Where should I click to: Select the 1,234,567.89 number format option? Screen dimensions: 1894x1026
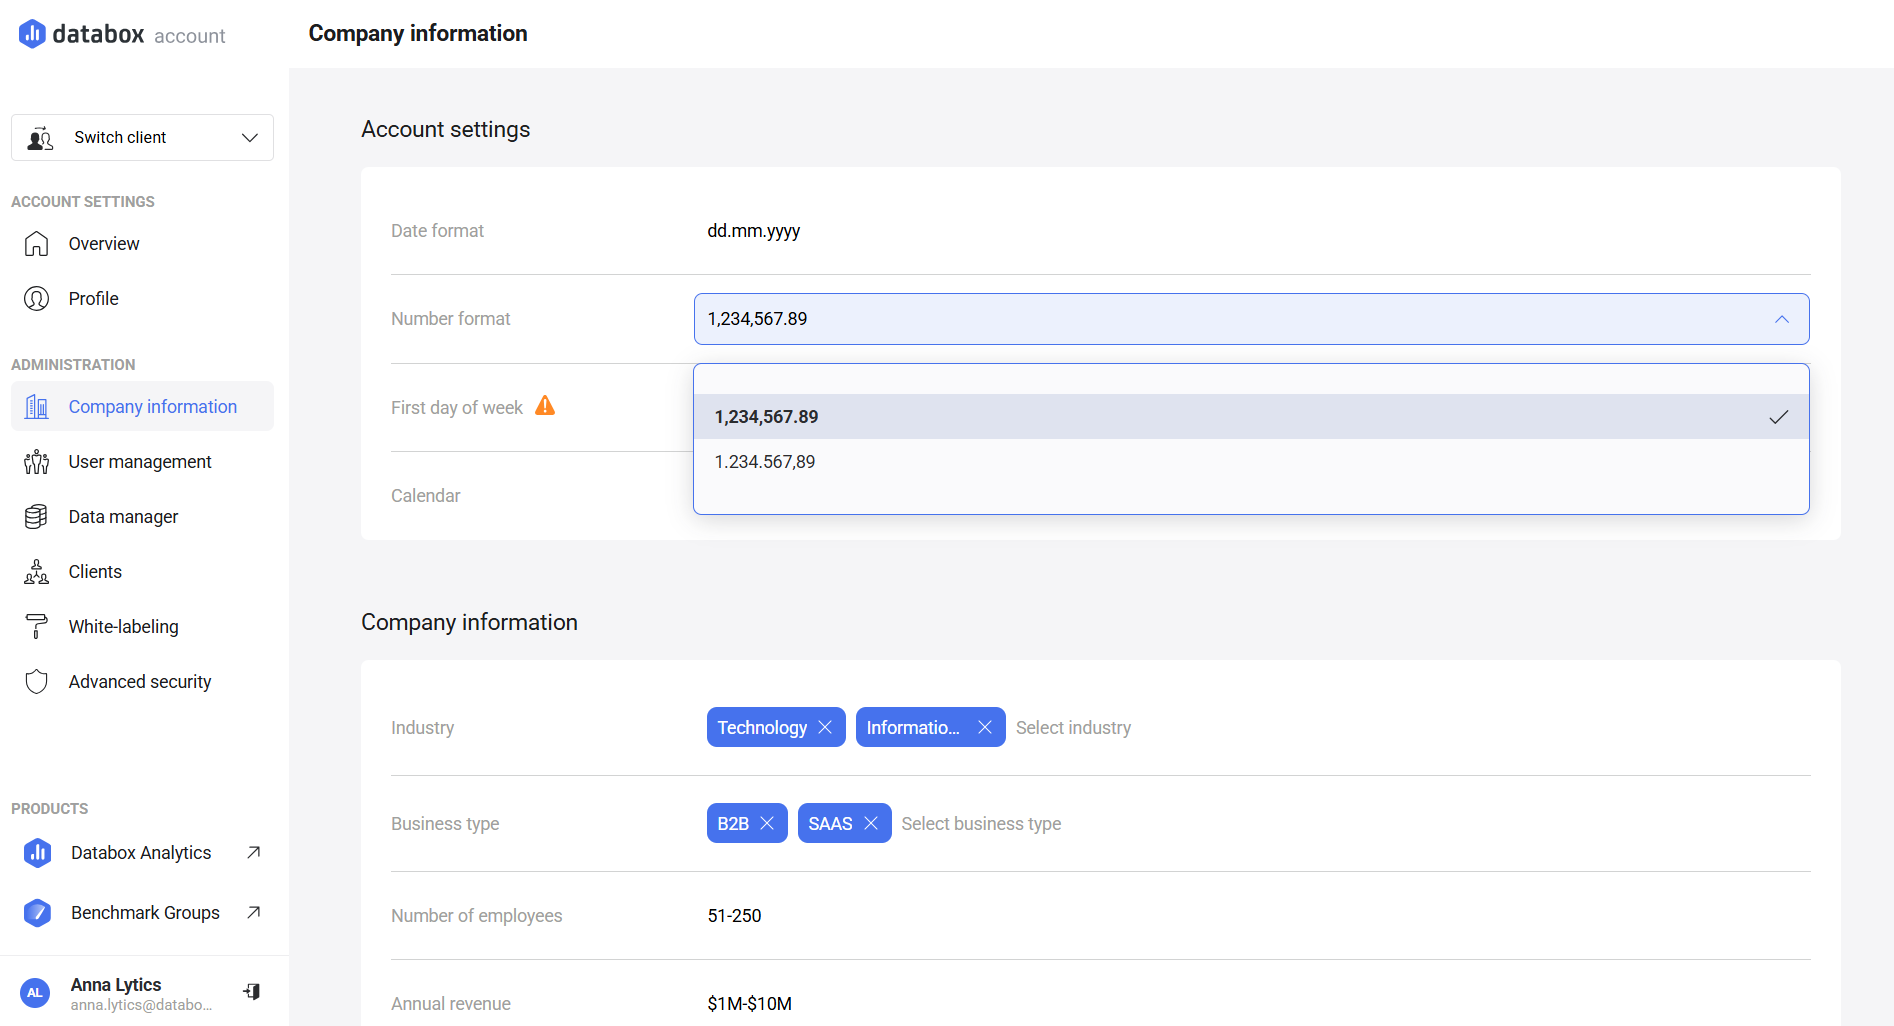tap(1251, 417)
